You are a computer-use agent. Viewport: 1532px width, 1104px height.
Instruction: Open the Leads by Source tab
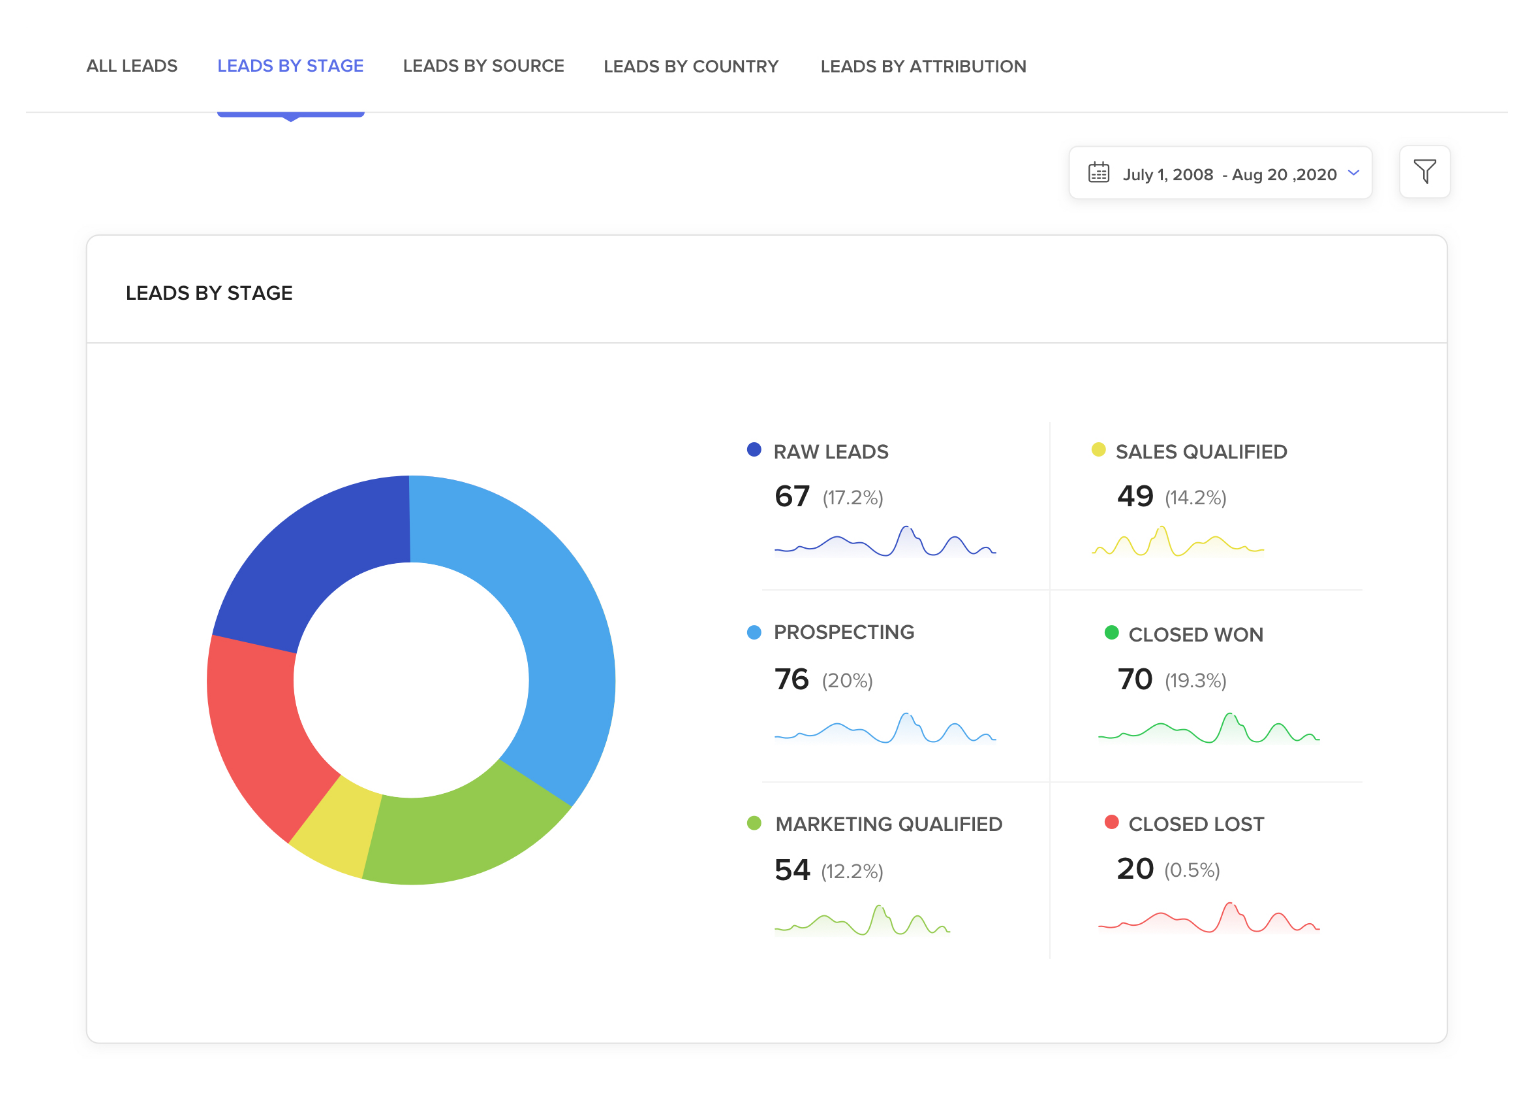pos(483,66)
